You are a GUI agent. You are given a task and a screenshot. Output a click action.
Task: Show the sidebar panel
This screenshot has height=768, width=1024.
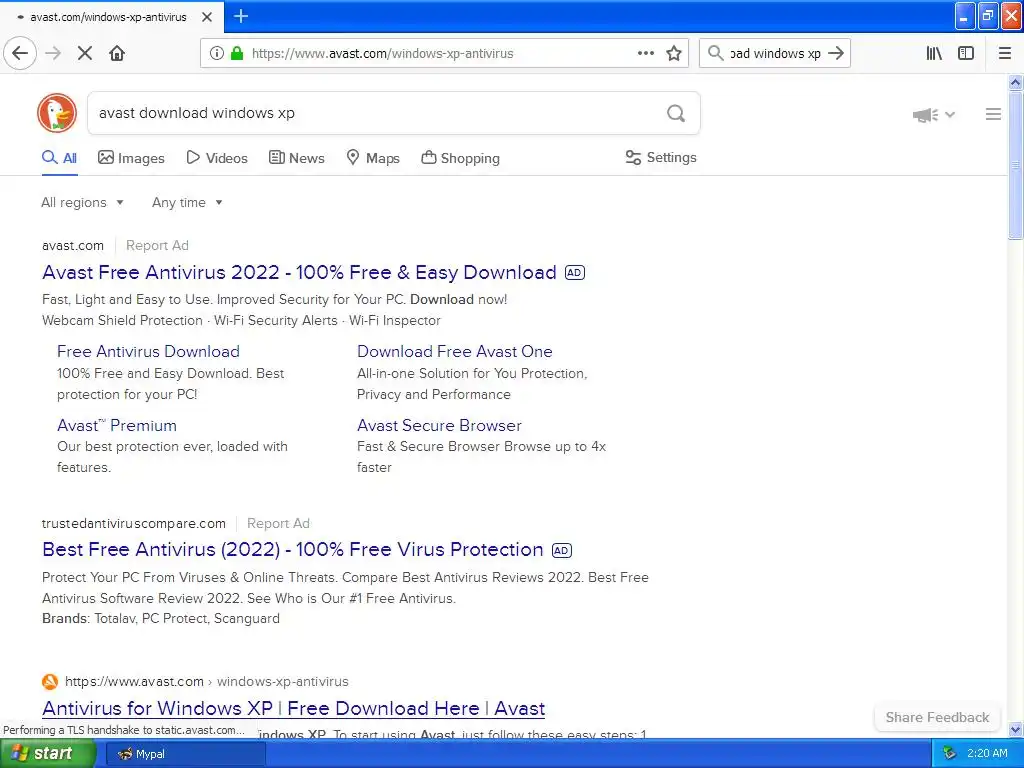(x=966, y=53)
